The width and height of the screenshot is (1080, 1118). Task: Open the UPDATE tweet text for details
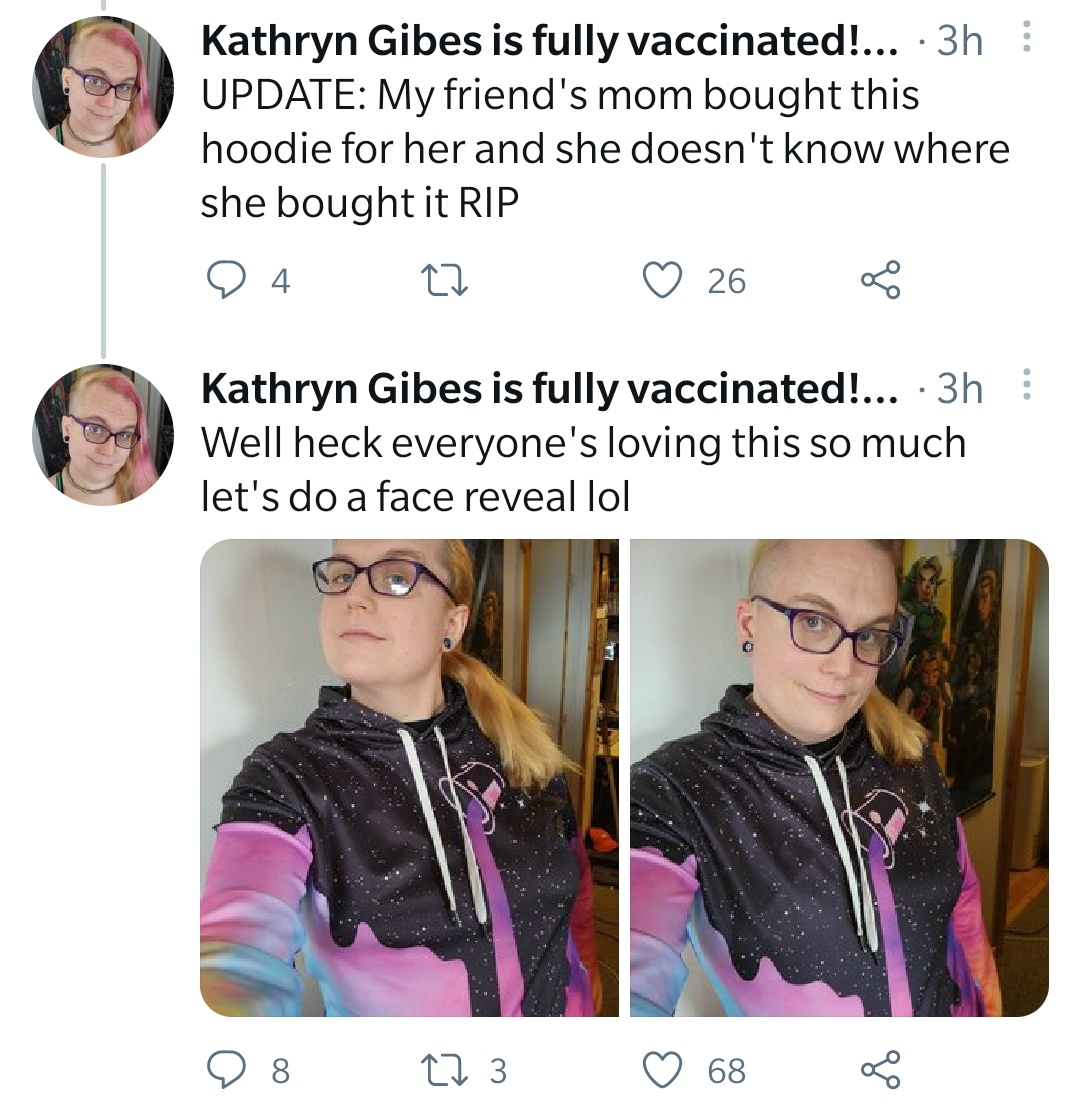[x=605, y=148]
